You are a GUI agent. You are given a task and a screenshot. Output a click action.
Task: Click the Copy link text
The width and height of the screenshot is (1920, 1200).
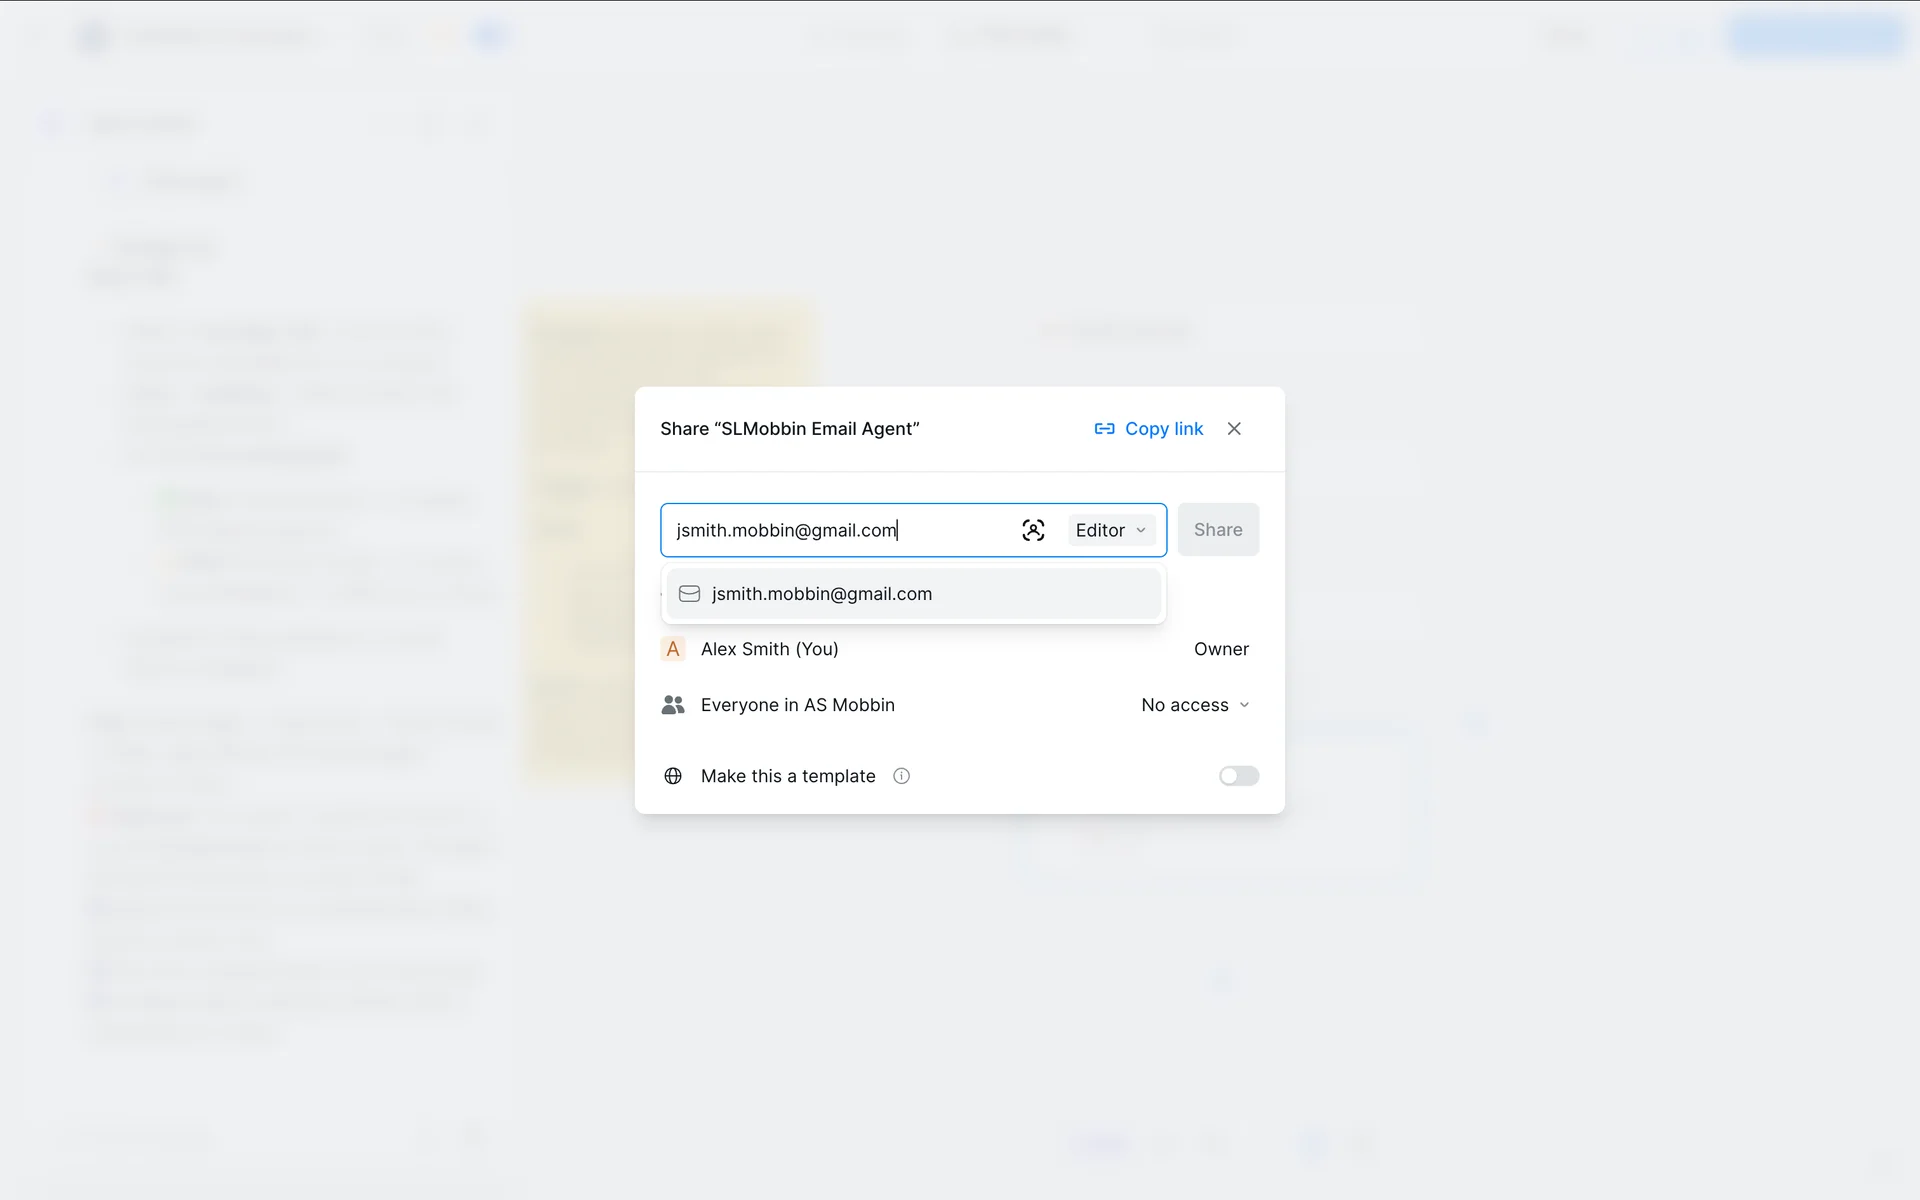point(1163,429)
